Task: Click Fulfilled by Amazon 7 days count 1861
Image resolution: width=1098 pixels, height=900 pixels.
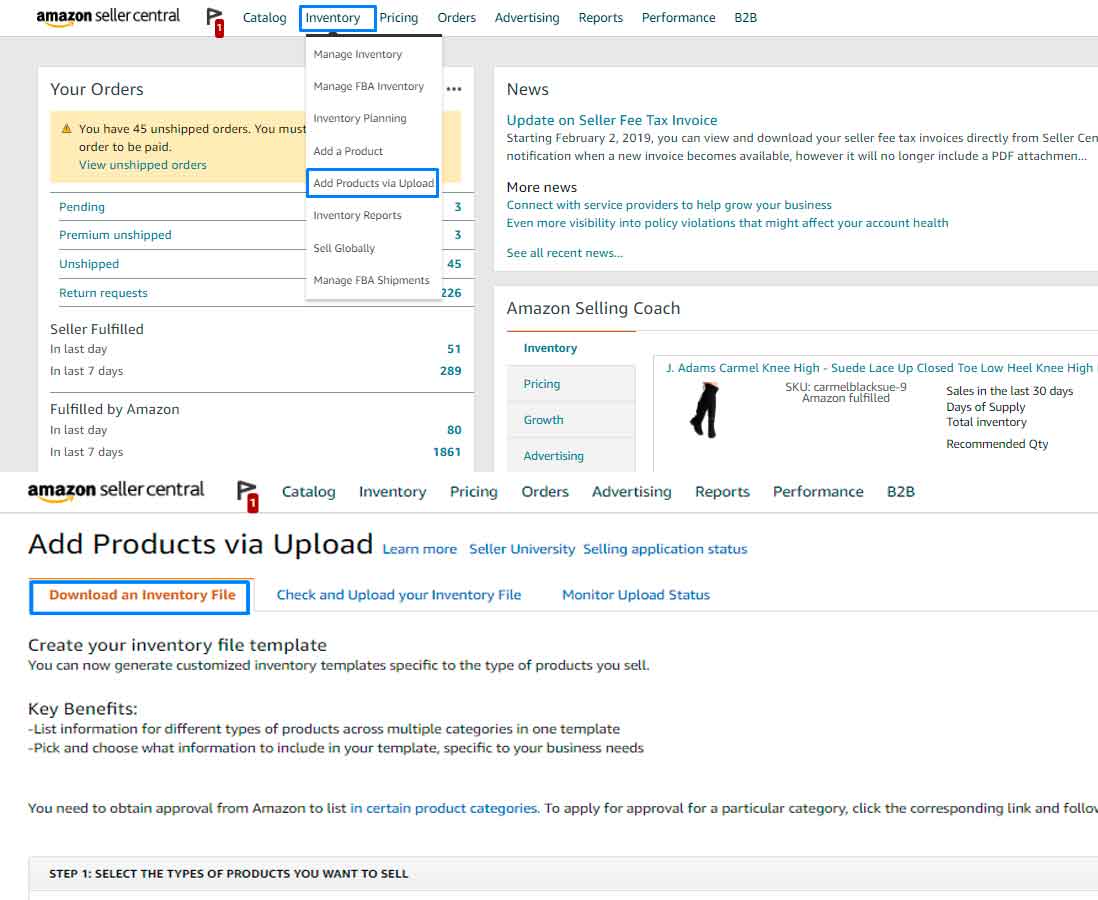Action: (447, 452)
